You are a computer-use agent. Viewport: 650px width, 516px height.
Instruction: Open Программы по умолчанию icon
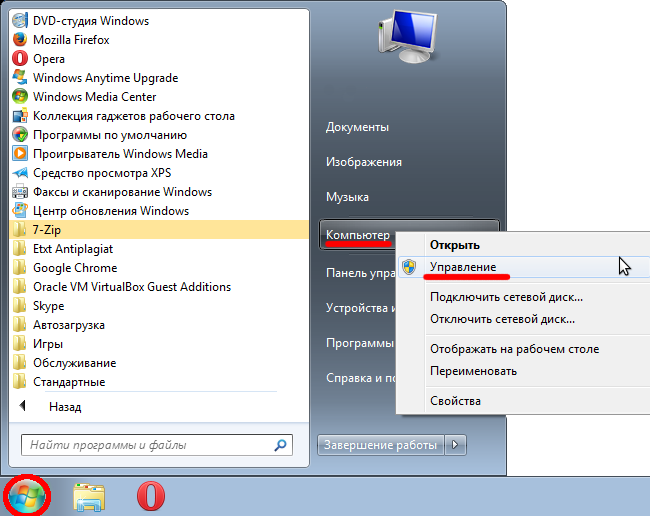20,135
